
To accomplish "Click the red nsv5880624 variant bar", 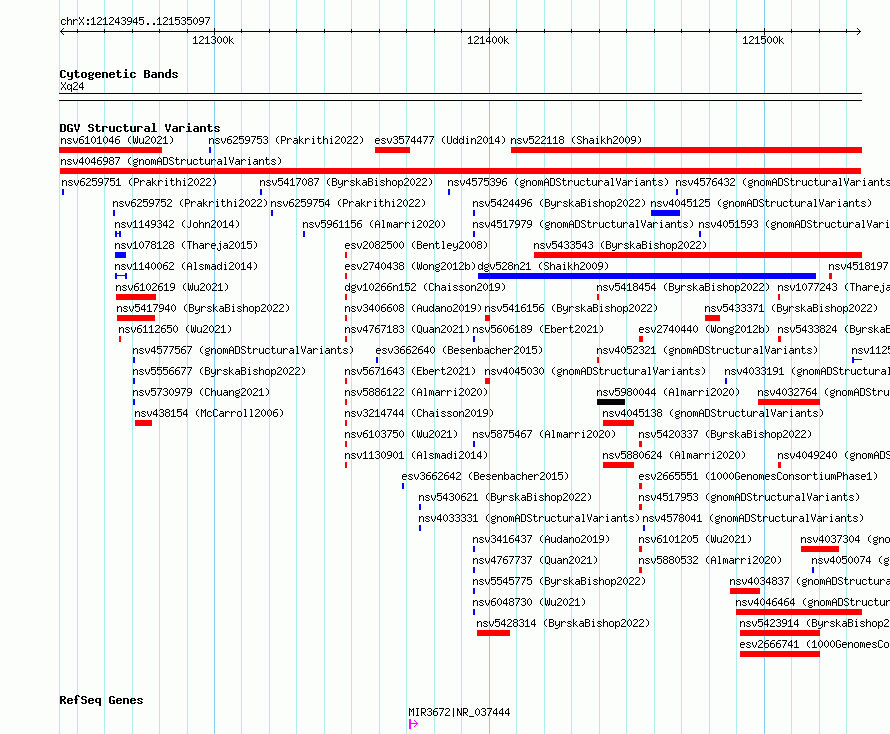I will 618,465.
